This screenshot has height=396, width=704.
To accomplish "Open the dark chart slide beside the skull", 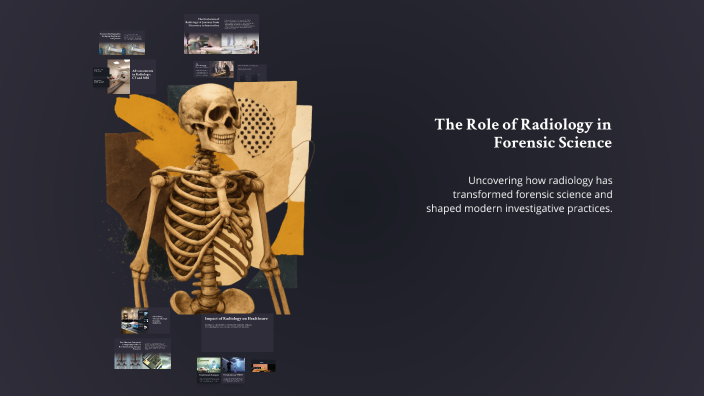I will 251,73.
